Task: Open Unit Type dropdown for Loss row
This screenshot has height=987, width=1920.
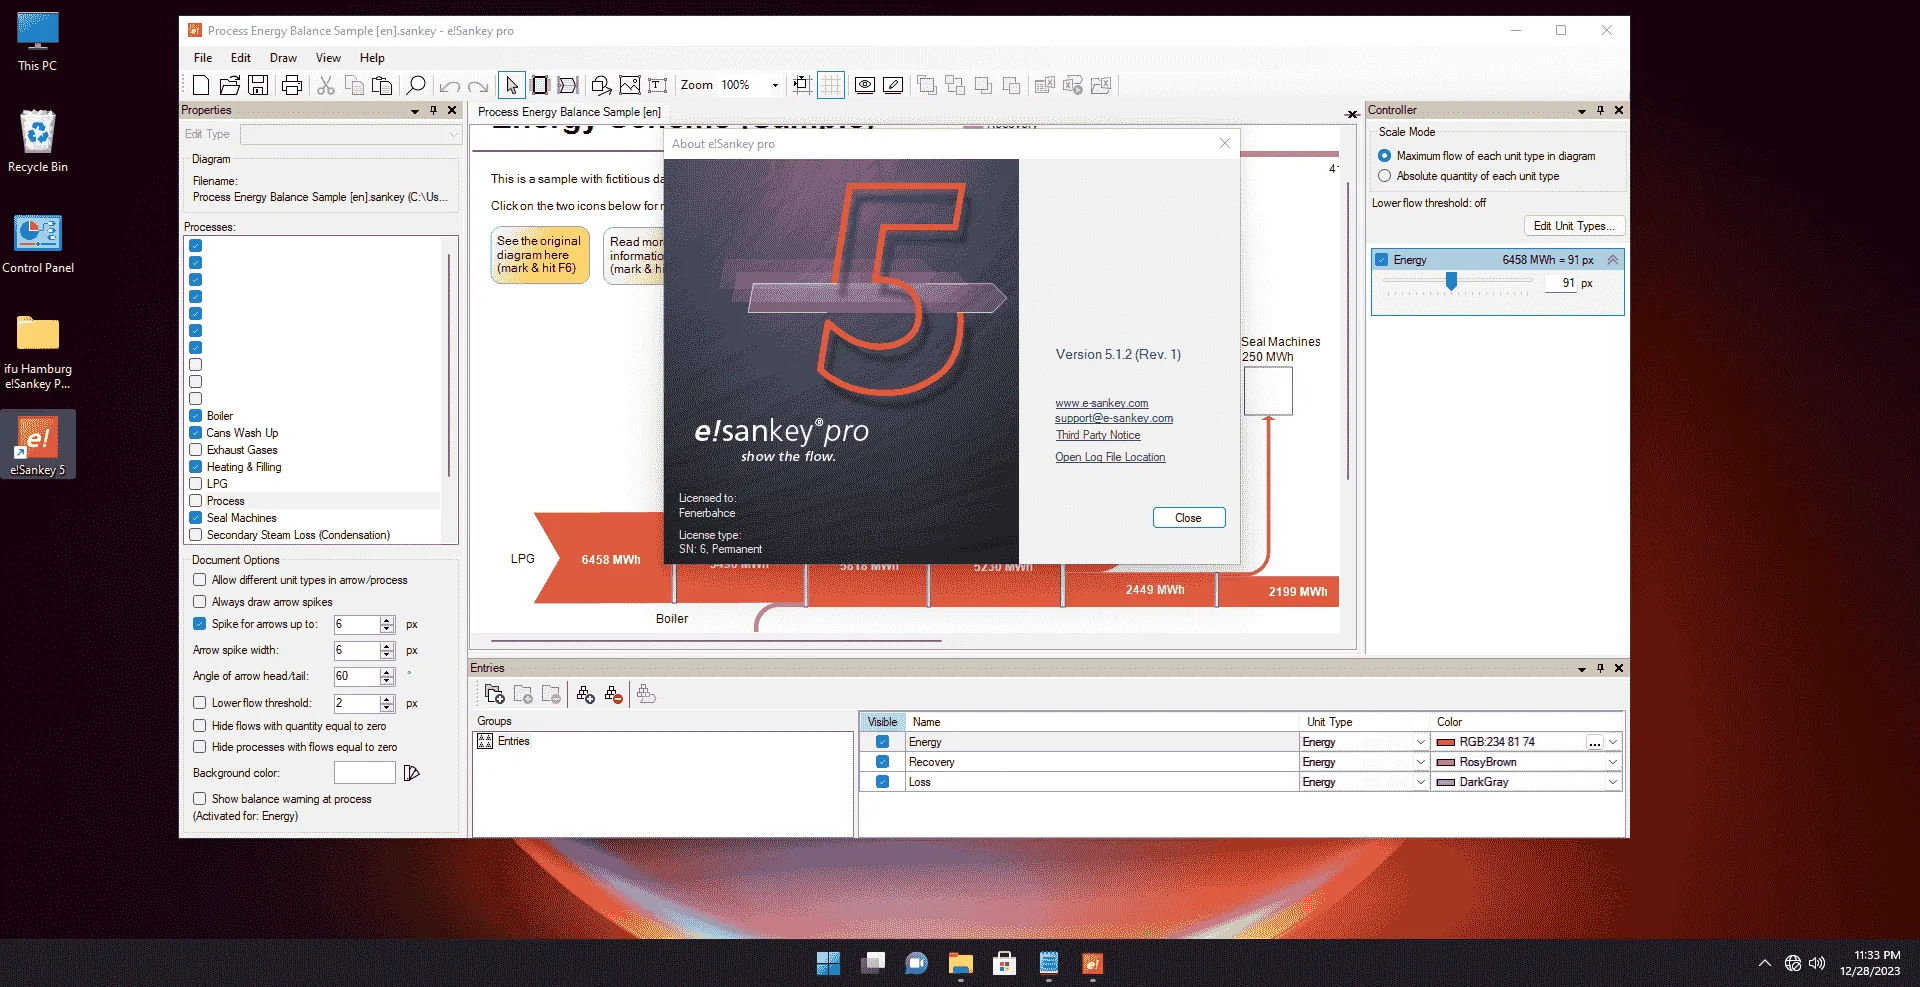Action: 1420,782
